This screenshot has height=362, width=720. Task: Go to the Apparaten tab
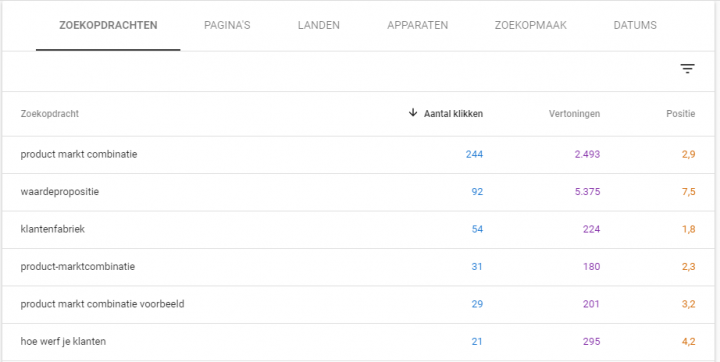coord(417,25)
